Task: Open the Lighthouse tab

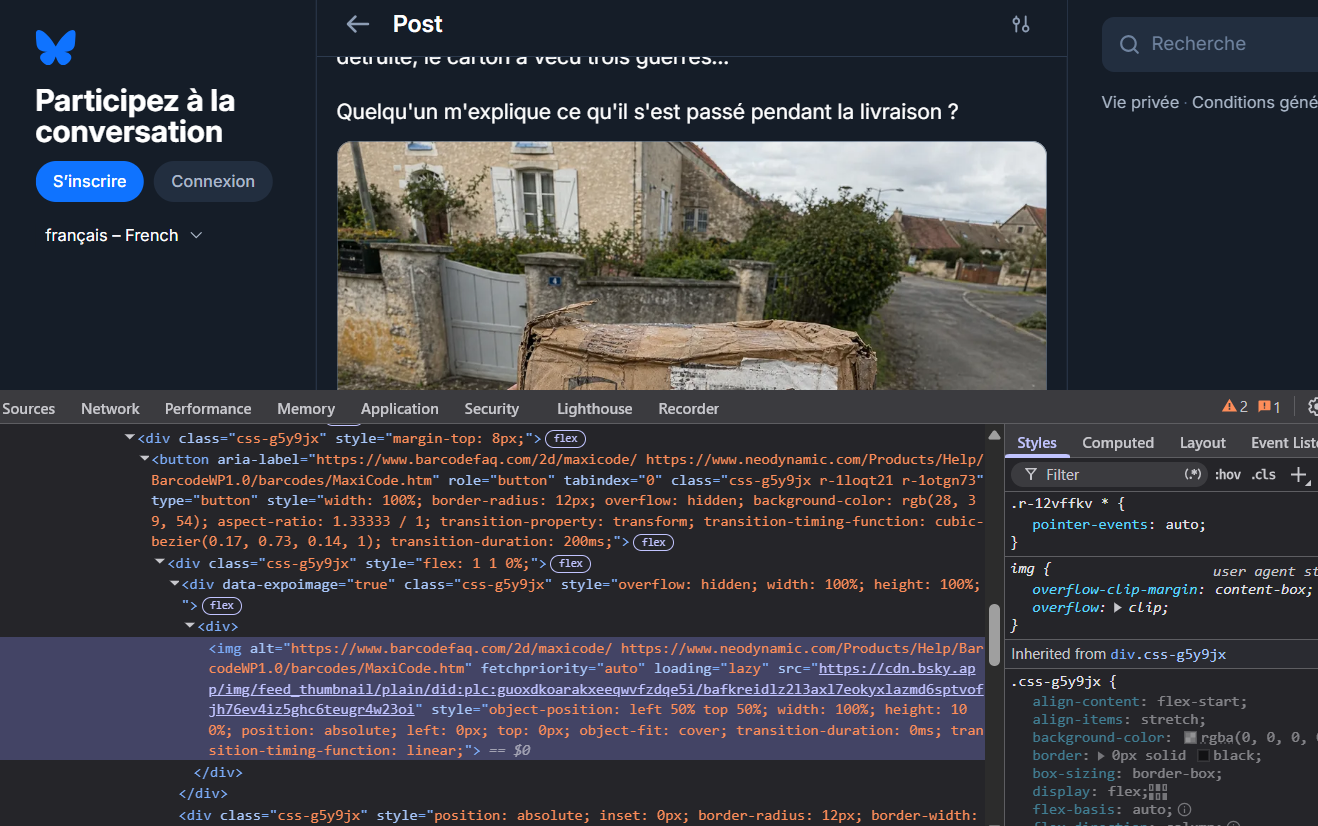Action: pos(594,408)
